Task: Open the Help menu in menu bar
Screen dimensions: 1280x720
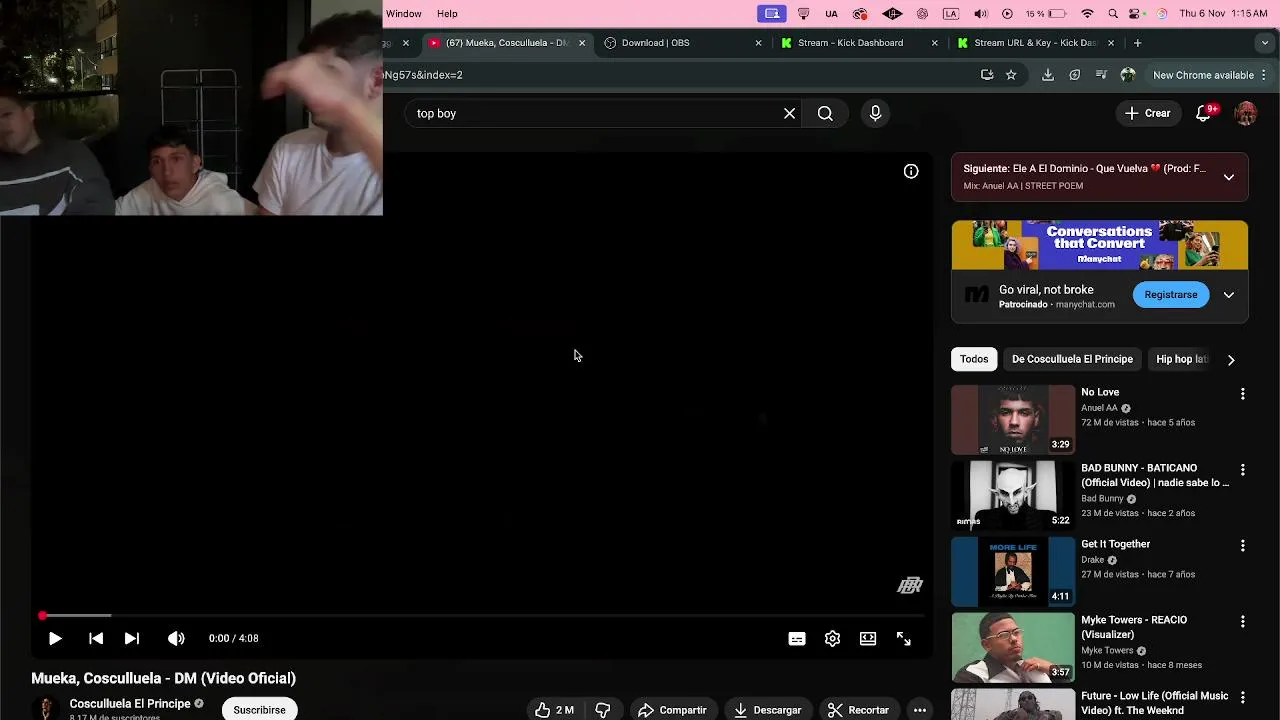Action: click(447, 14)
